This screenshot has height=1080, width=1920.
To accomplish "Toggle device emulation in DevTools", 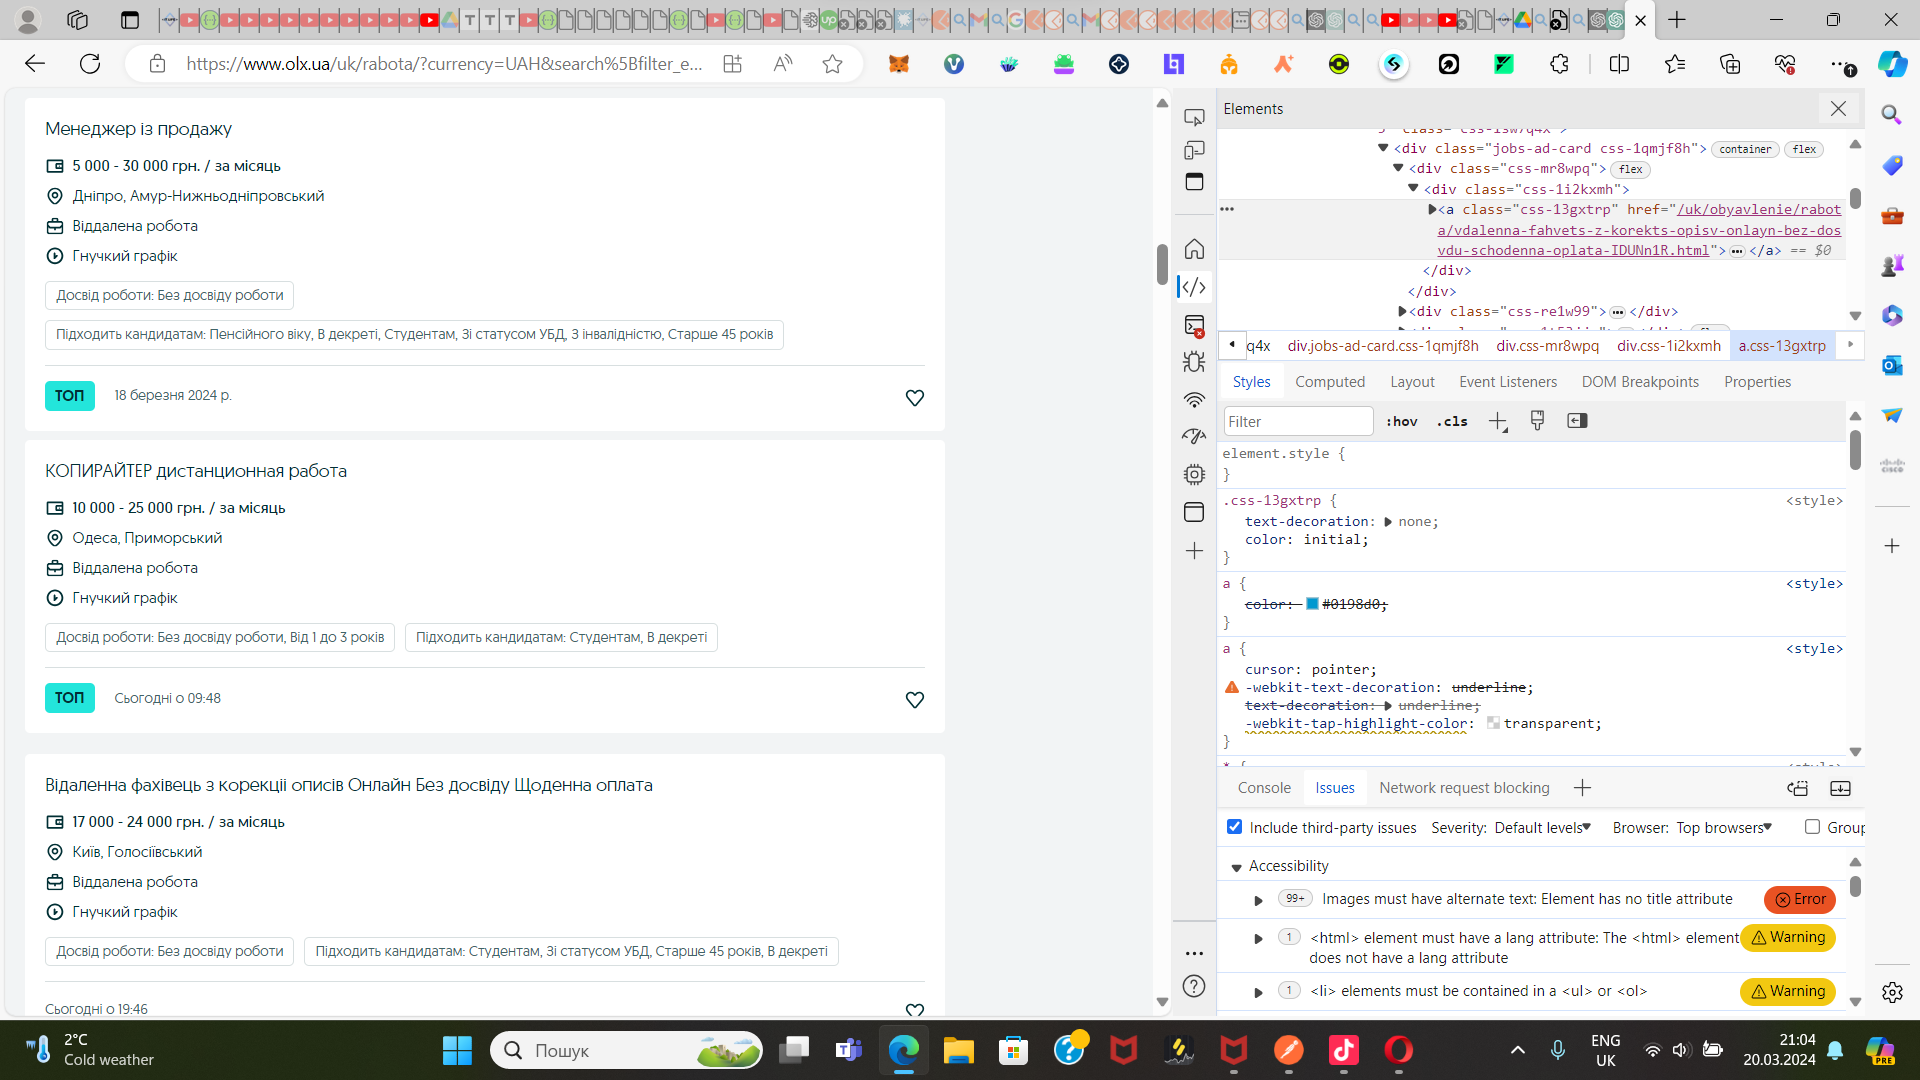I will [x=1194, y=150].
